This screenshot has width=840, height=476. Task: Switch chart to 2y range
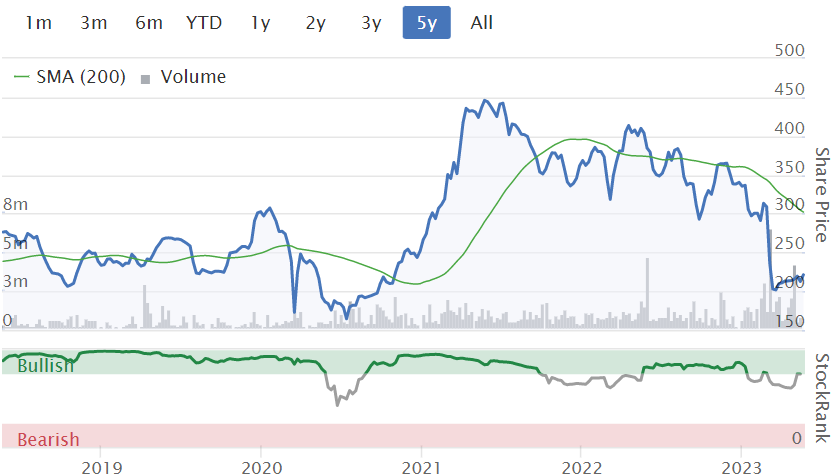[x=316, y=22]
